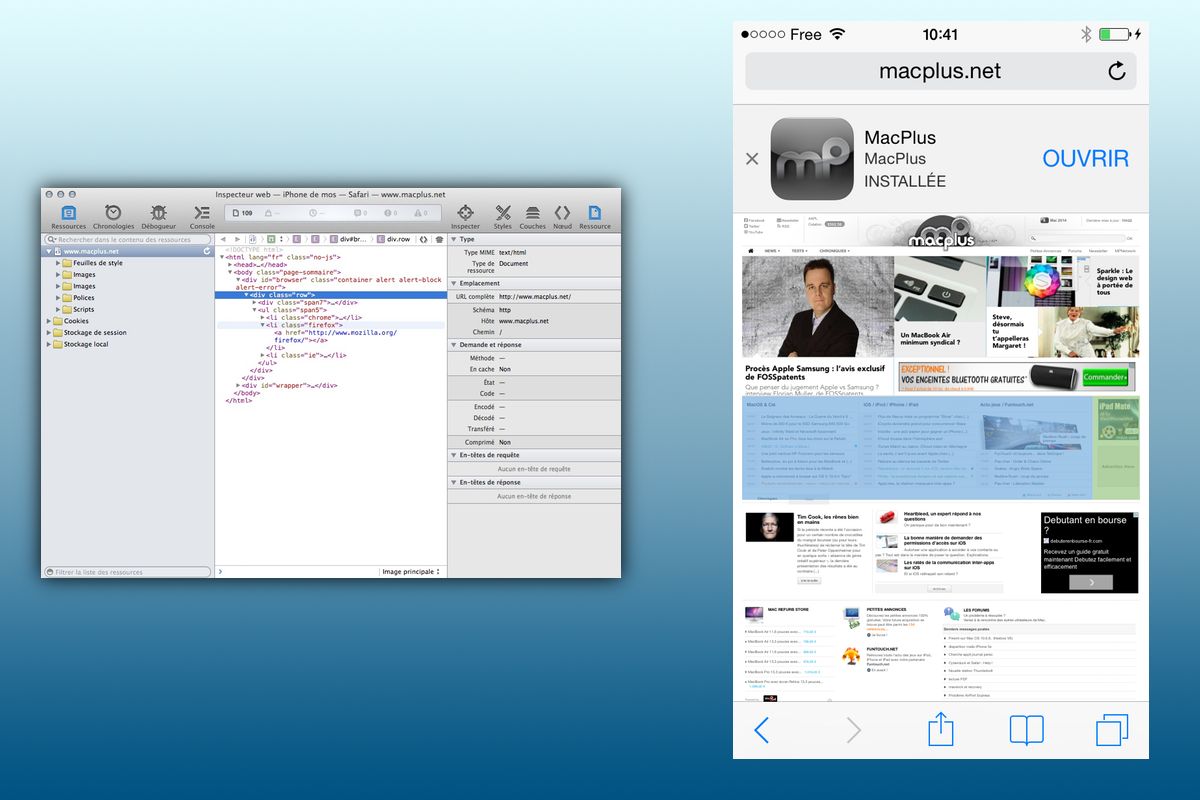The height and width of the screenshot is (800, 1200).
Task: Tap OUVRIR to open MacPlus app
Action: coord(1085,159)
